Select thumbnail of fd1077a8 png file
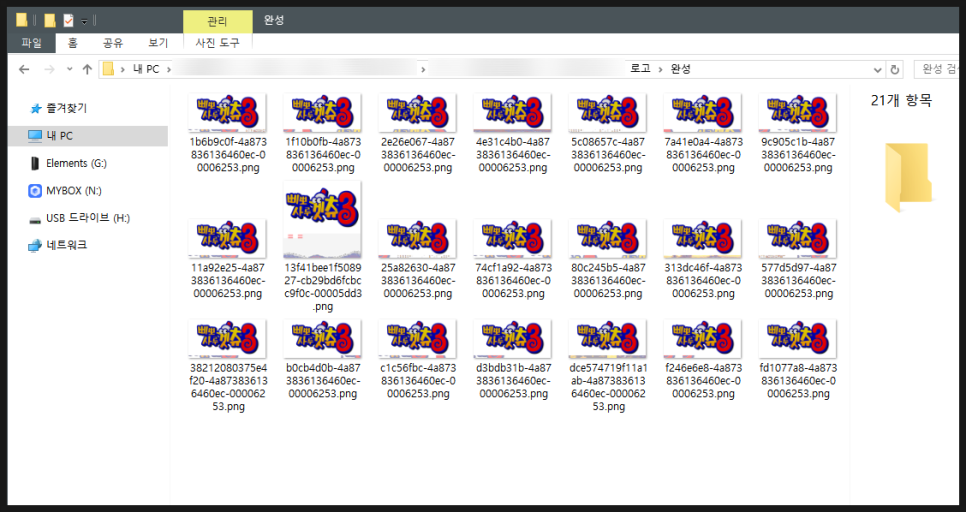The height and width of the screenshot is (512, 966). [797, 339]
